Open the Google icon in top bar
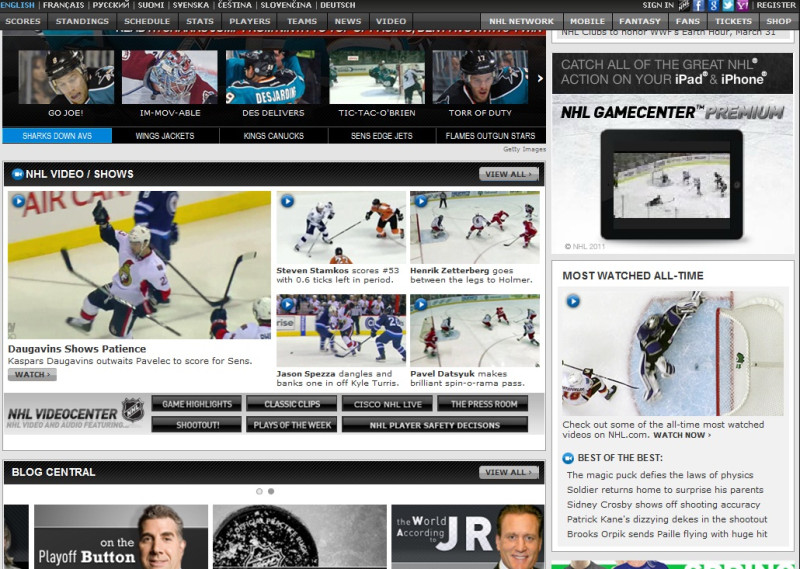The width and height of the screenshot is (800, 569). click(x=713, y=6)
